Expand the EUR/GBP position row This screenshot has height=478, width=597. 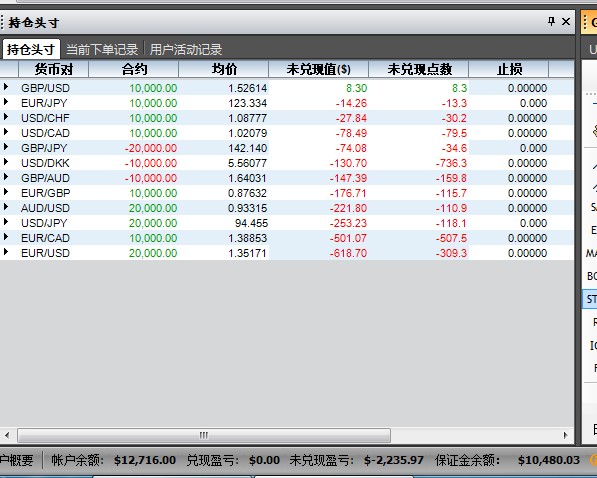6,192
